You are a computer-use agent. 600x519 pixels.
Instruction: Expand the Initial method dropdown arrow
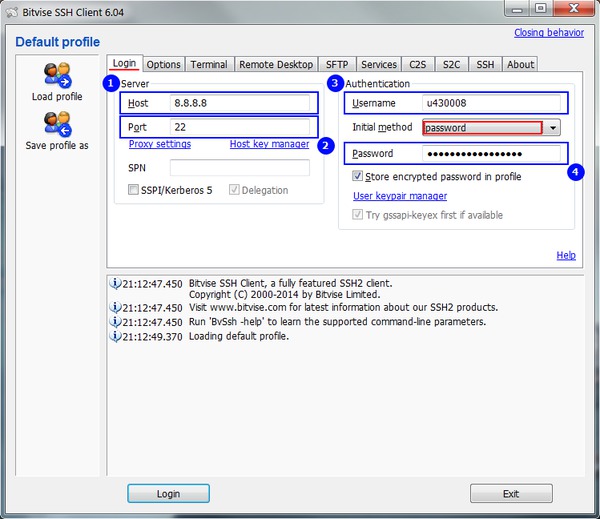click(x=552, y=128)
